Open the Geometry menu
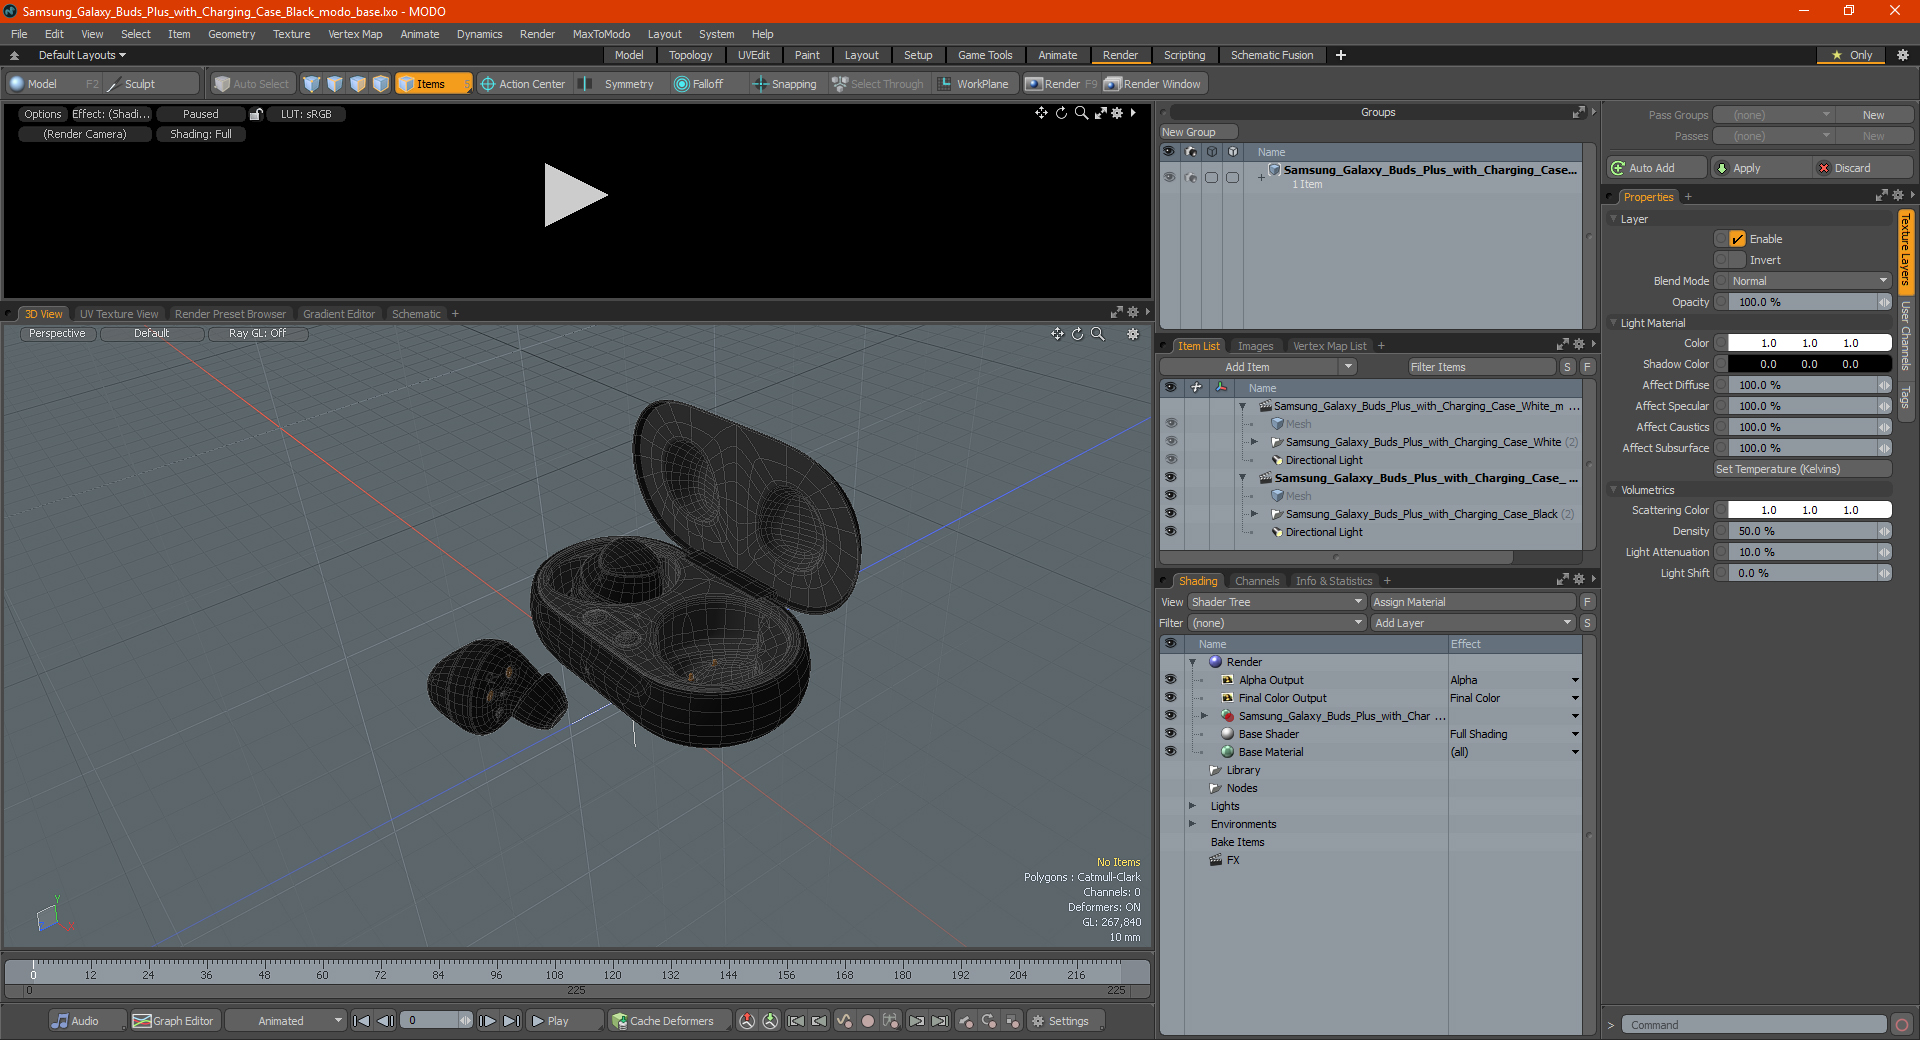Viewport: 1920px width, 1040px height. pyautogui.click(x=231, y=34)
